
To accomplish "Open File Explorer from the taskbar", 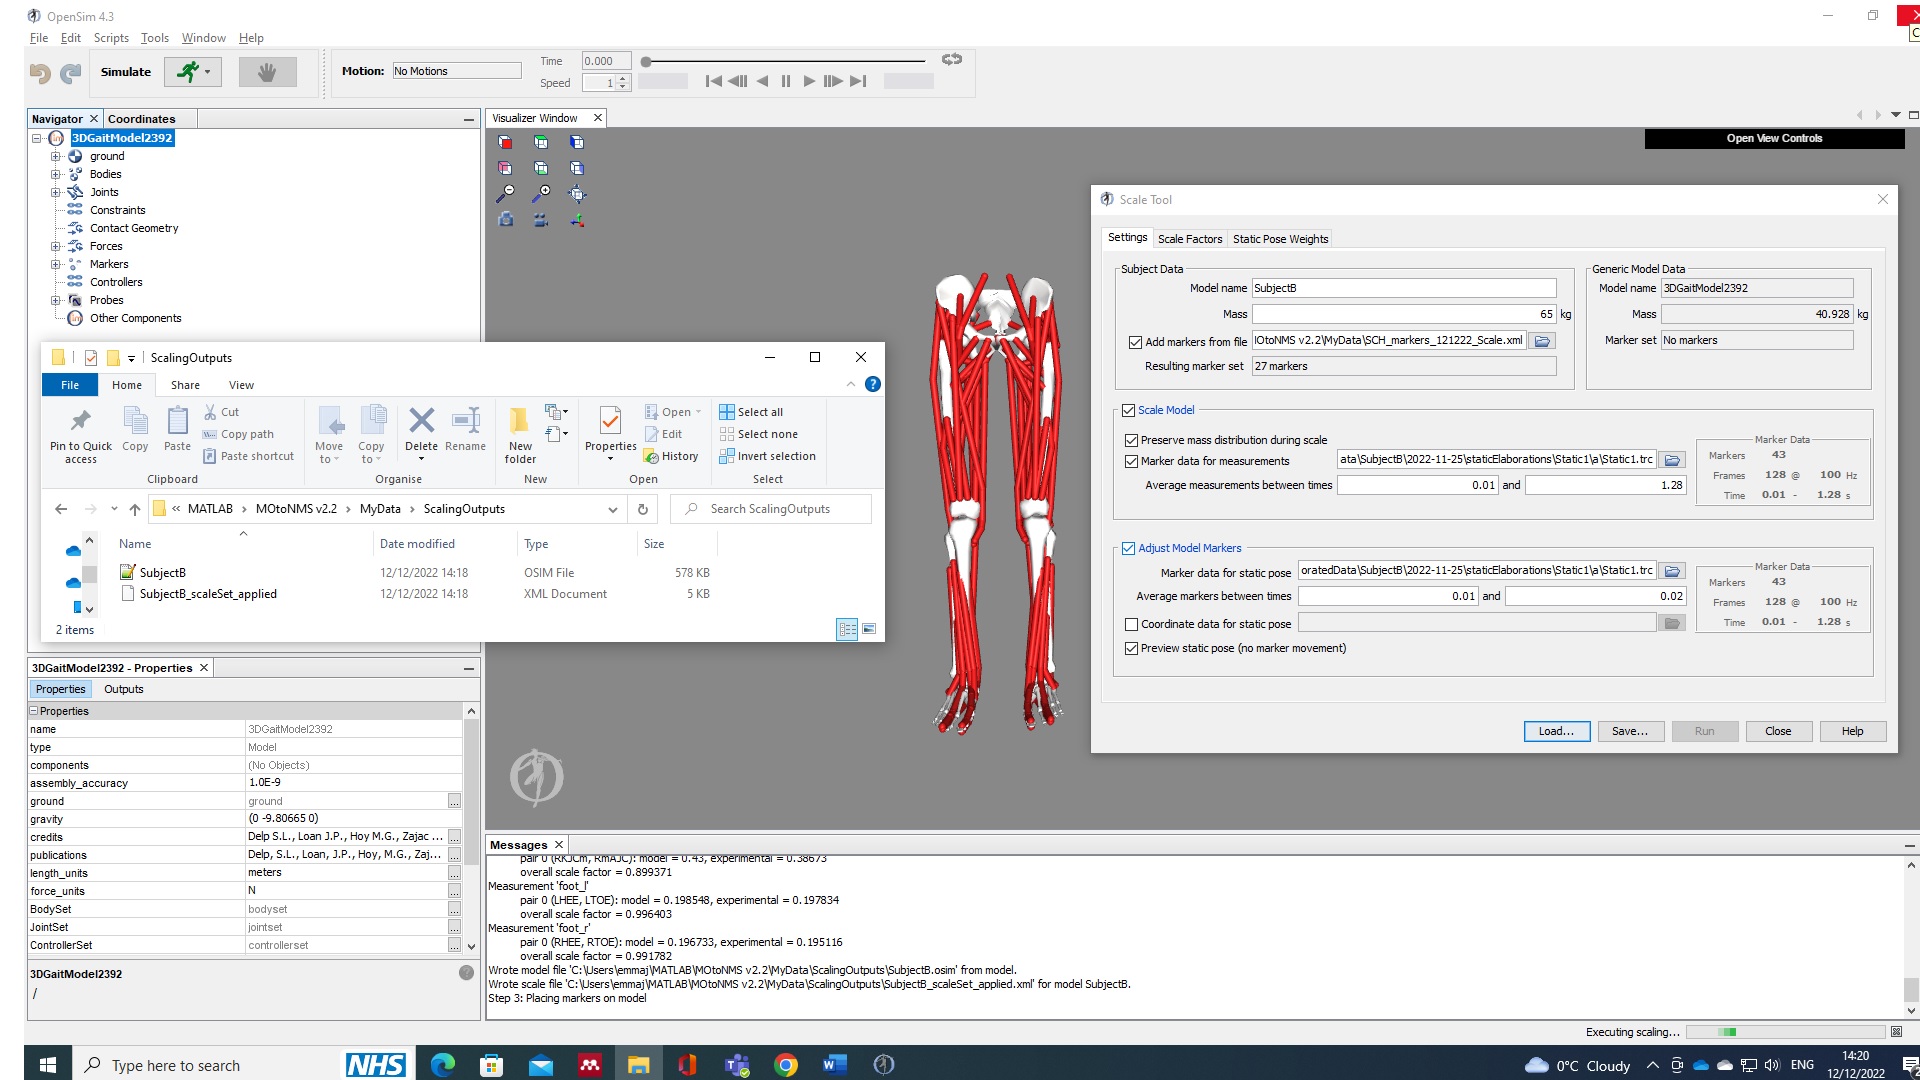I will click(638, 1065).
